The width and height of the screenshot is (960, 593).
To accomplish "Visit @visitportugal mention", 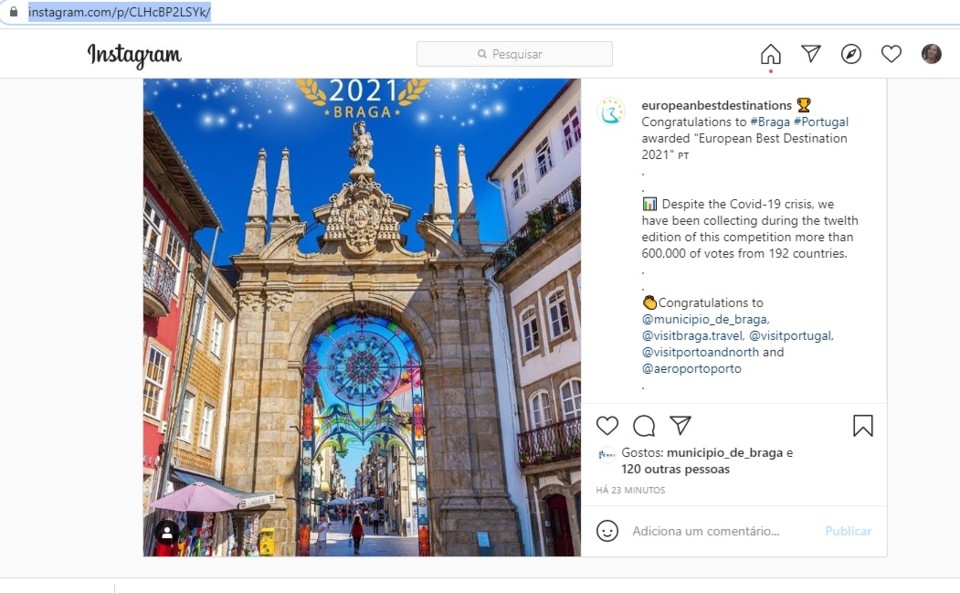I will click(791, 336).
